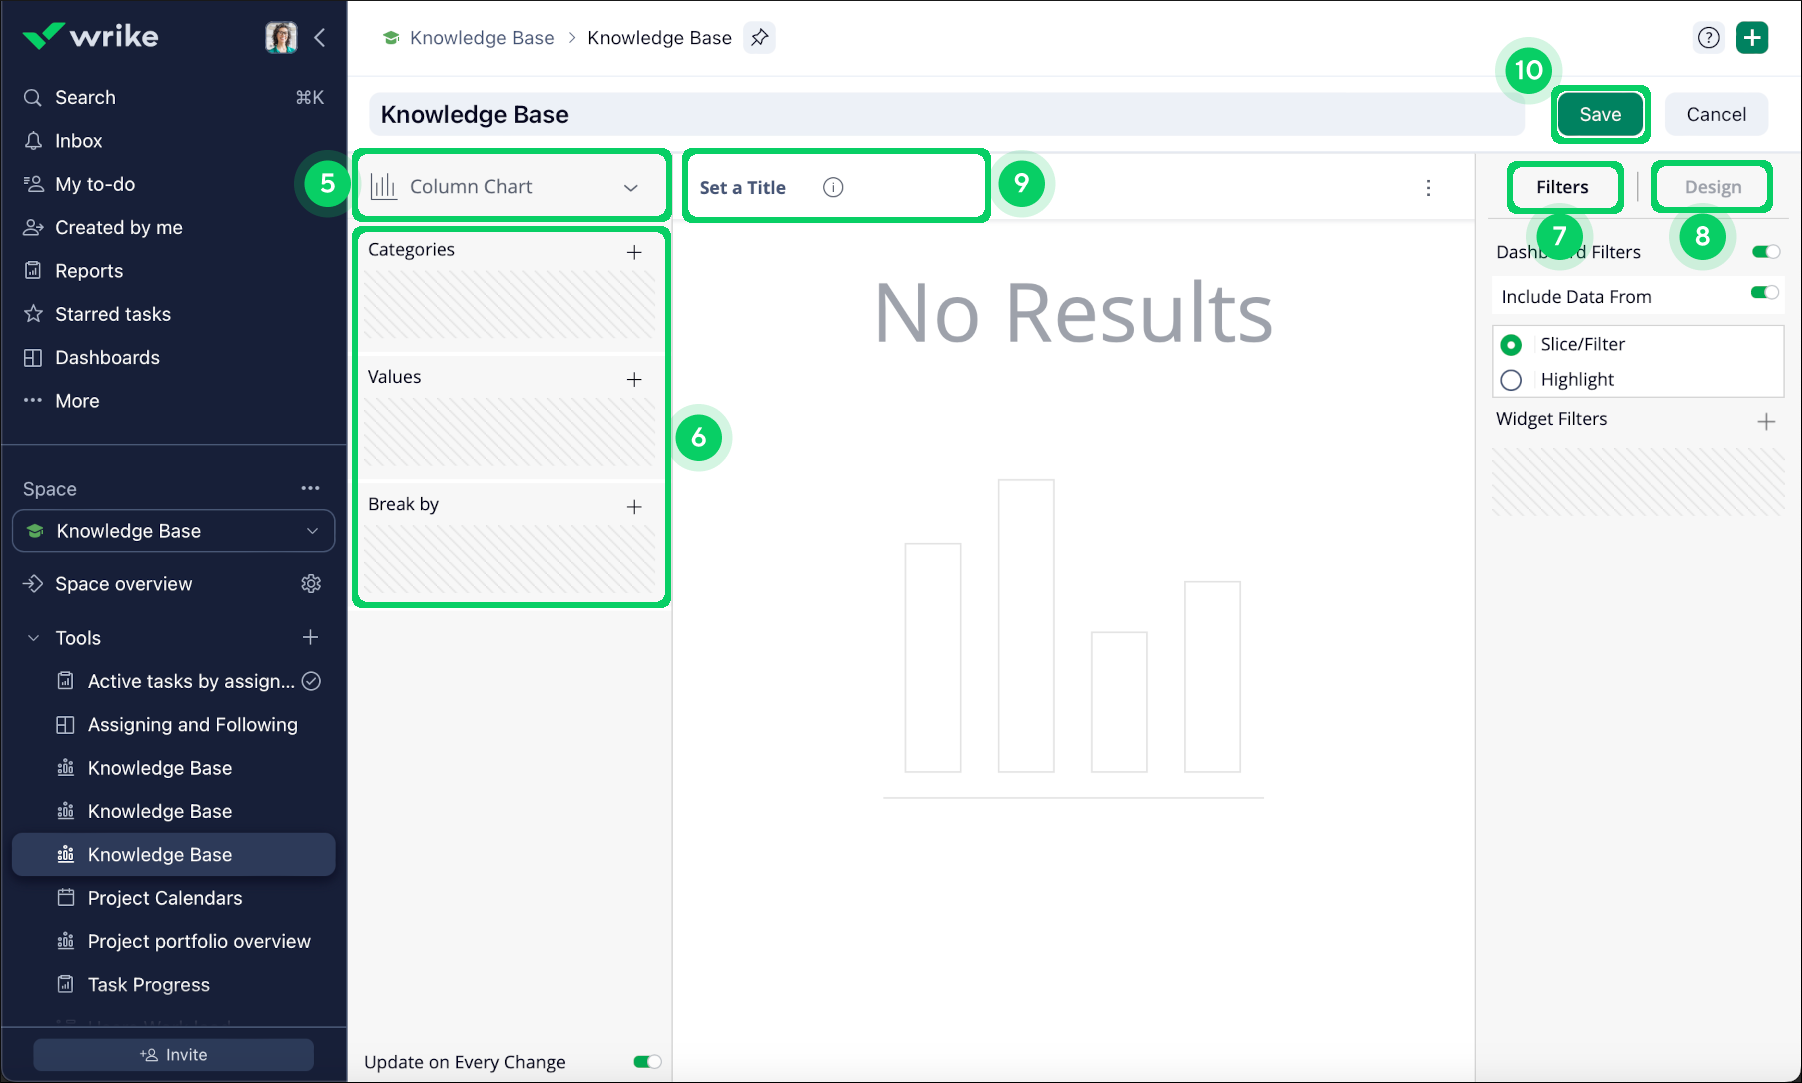Open Search from the sidebar
This screenshot has height=1083, width=1802.
84,97
